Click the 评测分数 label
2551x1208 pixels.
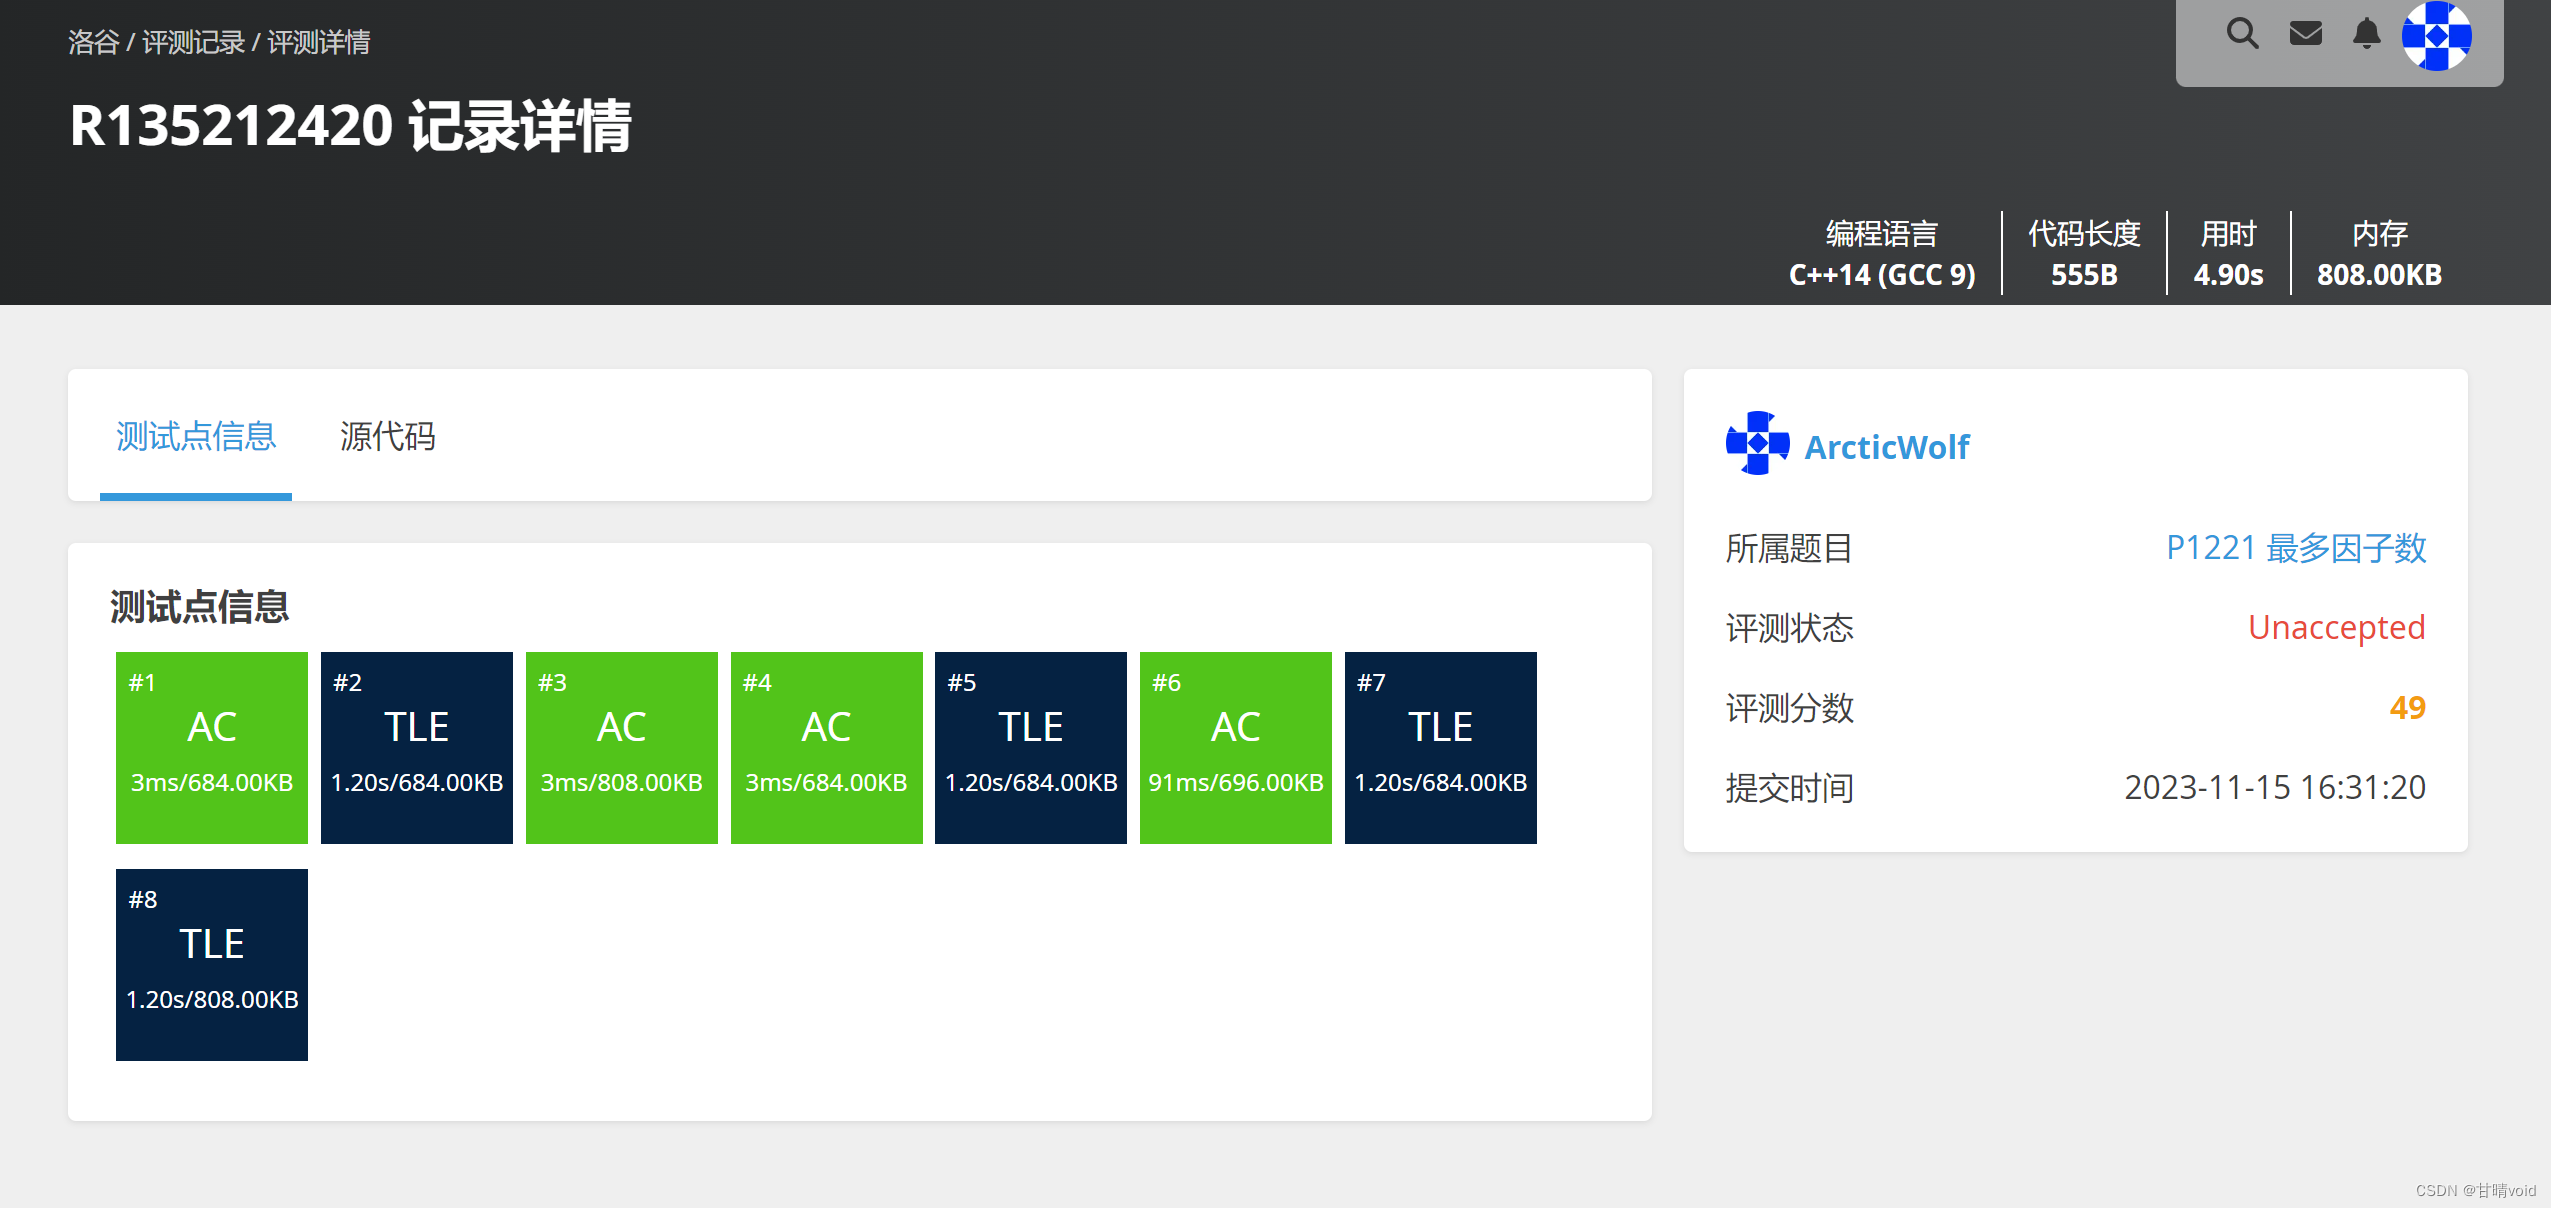(x=1789, y=708)
